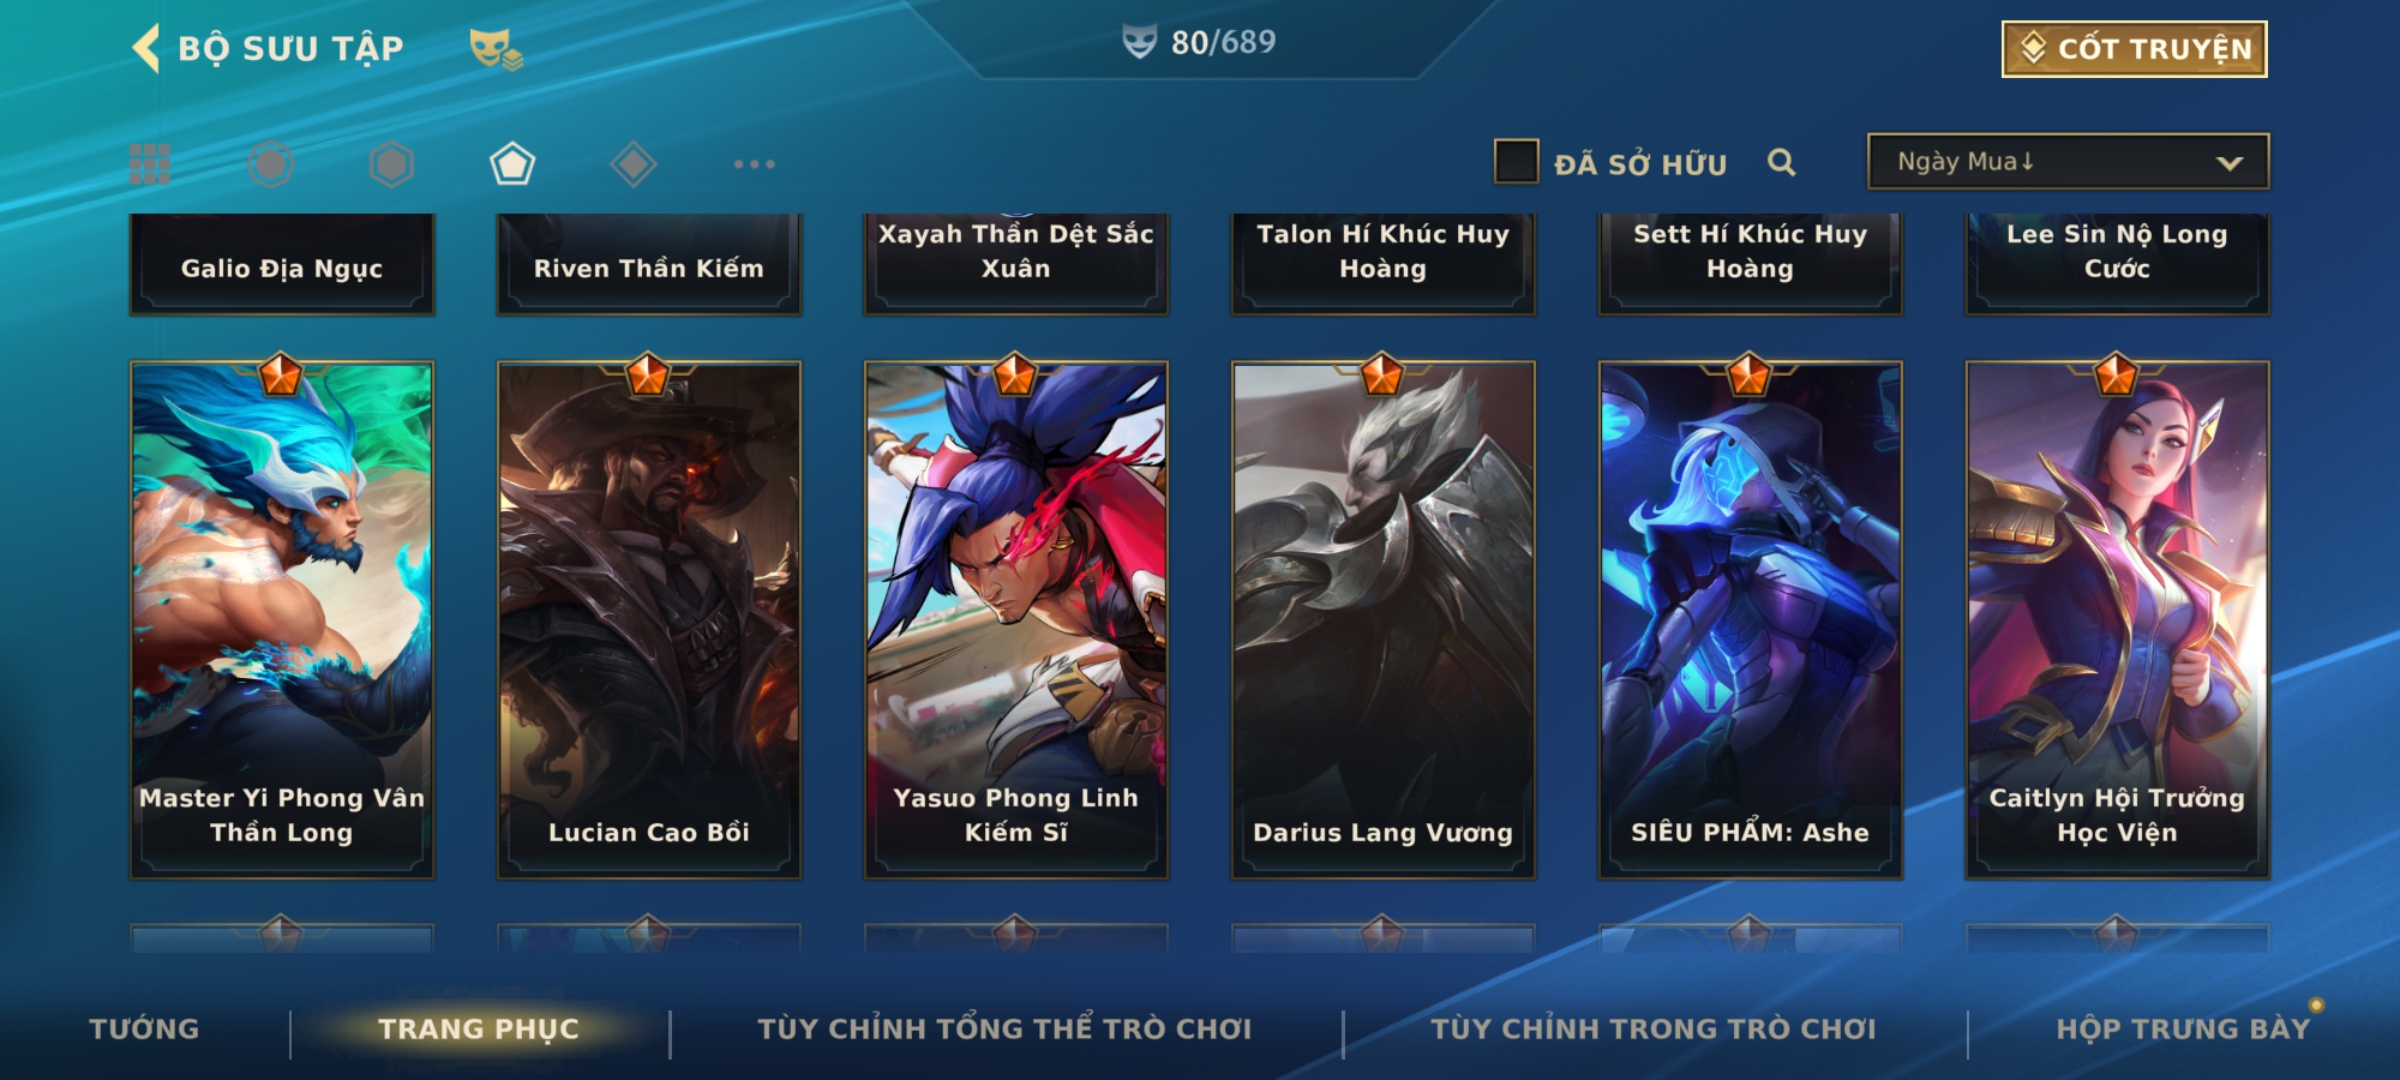Enable the Đã Sở Hữu owned checkbox
This screenshot has width=2400, height=1080.
(1516, 162)
